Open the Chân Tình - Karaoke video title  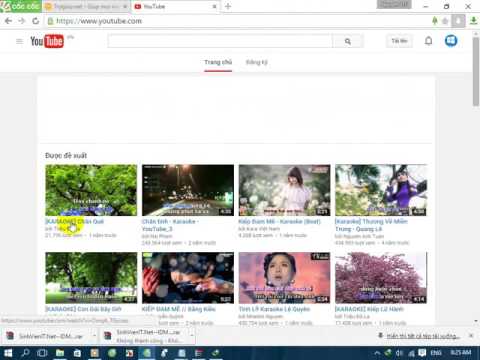point(170,225)
